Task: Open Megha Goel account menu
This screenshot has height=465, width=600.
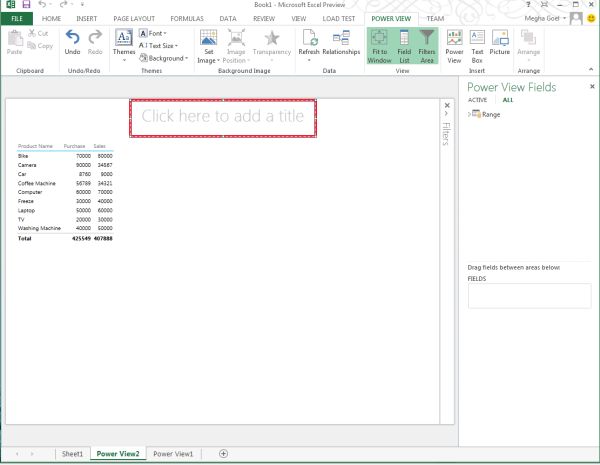Action: (x=545, y=18)
